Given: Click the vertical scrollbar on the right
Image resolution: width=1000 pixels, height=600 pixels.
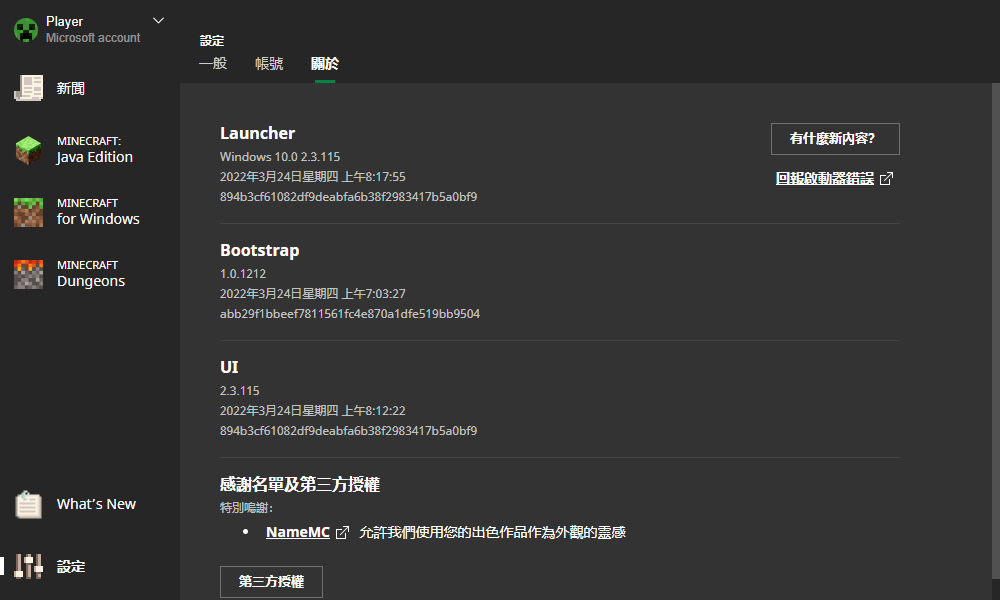Looking at the screenshot, I should coord(996,332).
